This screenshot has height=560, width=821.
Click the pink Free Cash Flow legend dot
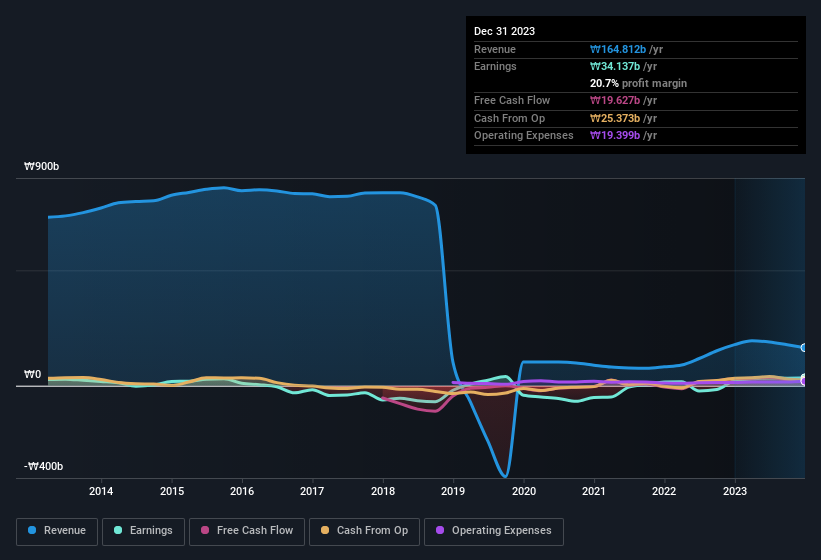205,530
